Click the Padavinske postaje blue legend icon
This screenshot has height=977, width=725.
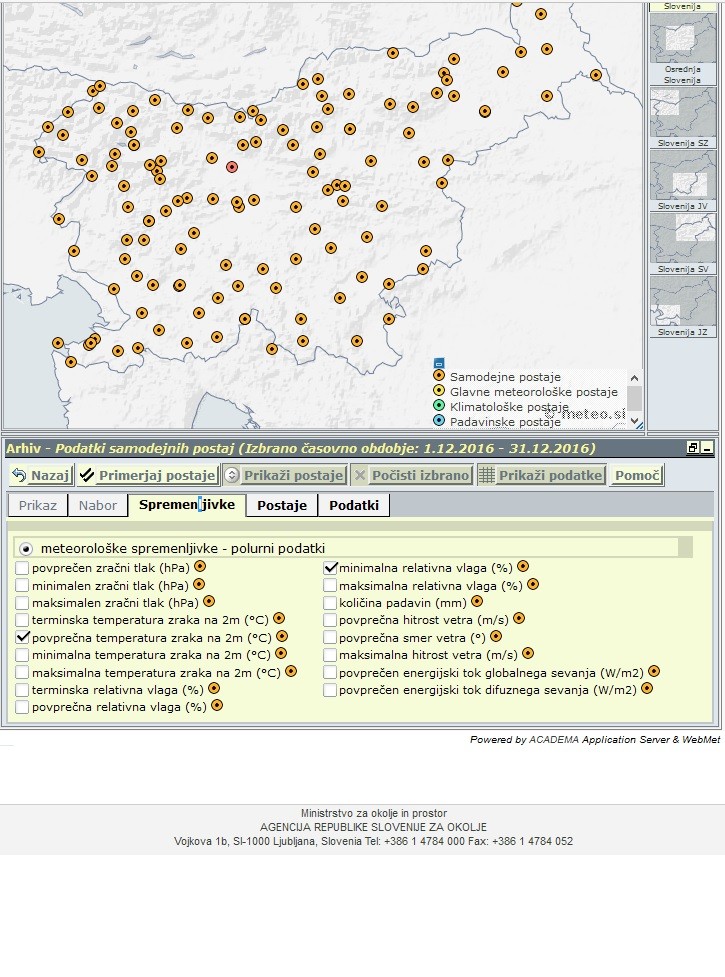coord(438,421)
